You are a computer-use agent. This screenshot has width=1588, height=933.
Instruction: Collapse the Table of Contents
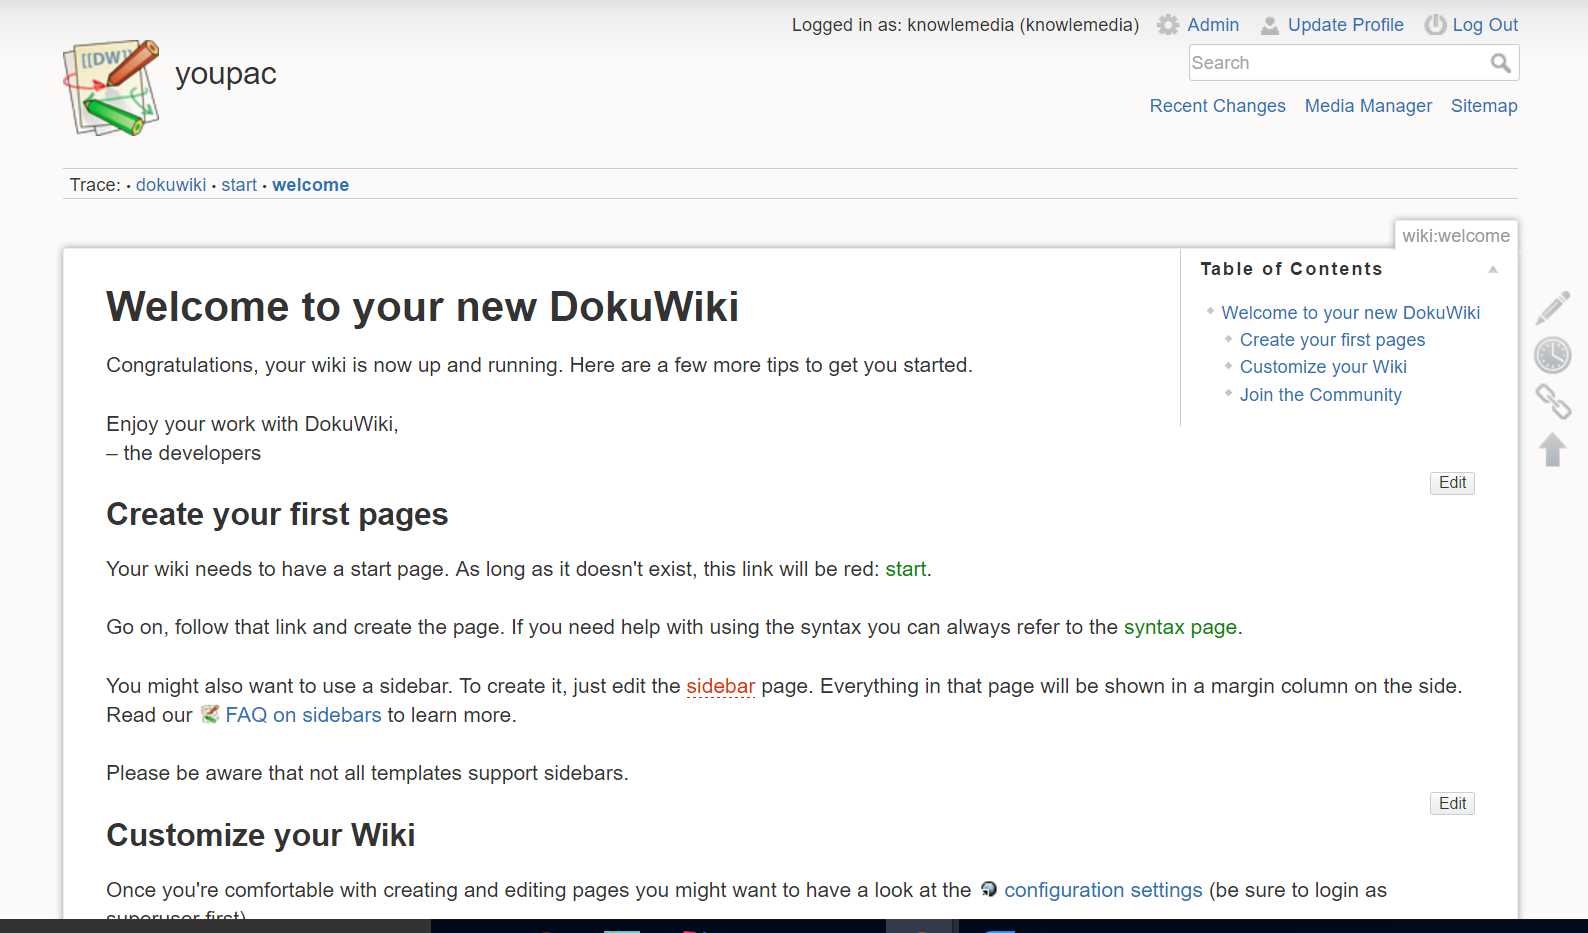(x=1493, y=269)
